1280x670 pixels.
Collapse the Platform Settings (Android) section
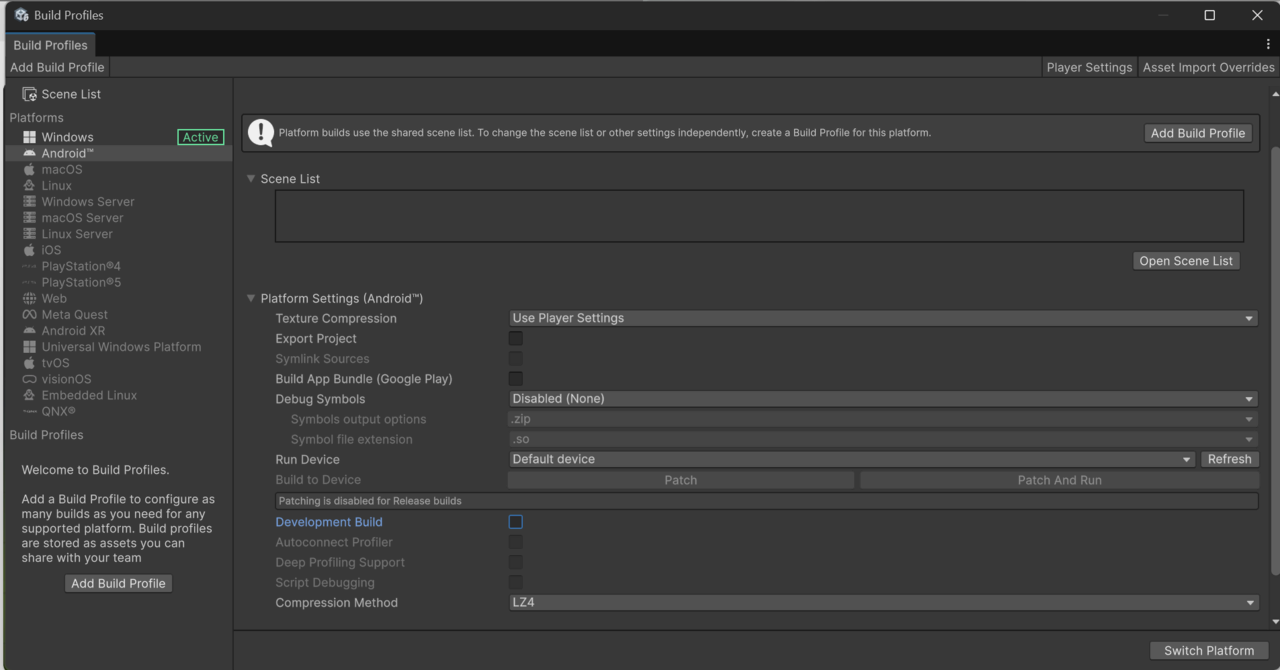click(250, 298)
